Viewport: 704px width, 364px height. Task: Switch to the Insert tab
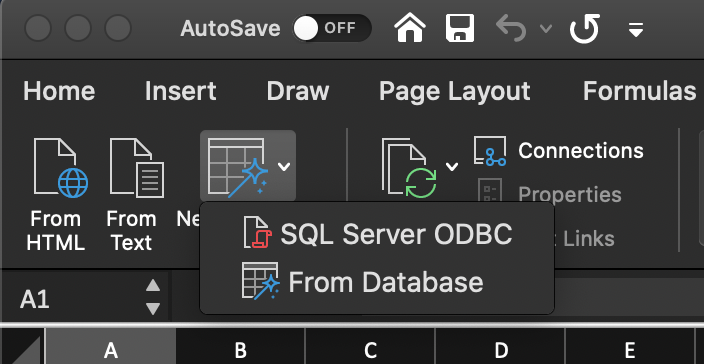180,91
